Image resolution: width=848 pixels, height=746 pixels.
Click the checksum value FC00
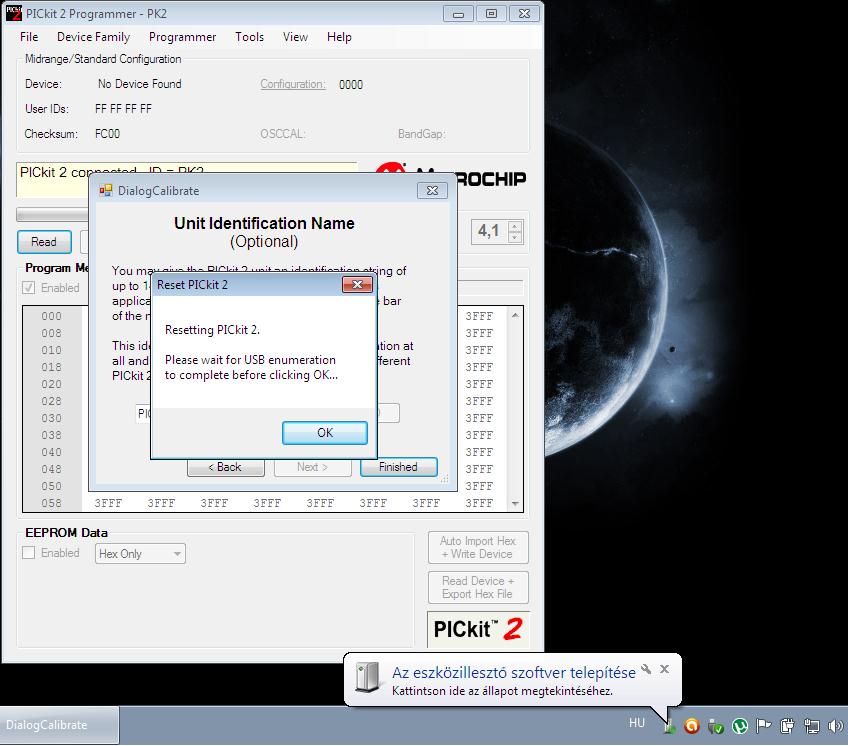[x=108, y=134]
